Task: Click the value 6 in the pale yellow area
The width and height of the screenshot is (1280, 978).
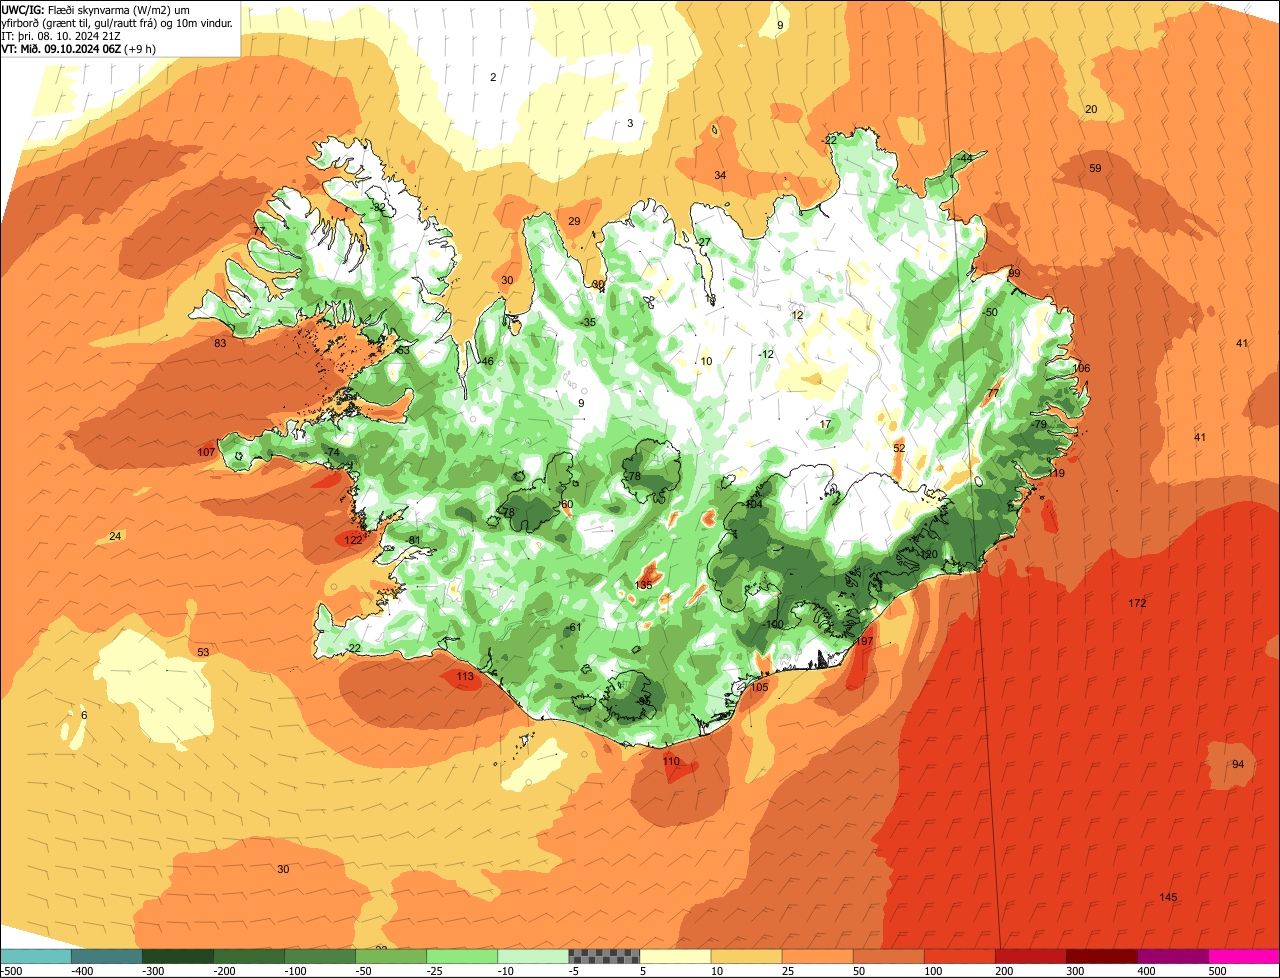Action: pyautogui.click(x=84, y=715)
